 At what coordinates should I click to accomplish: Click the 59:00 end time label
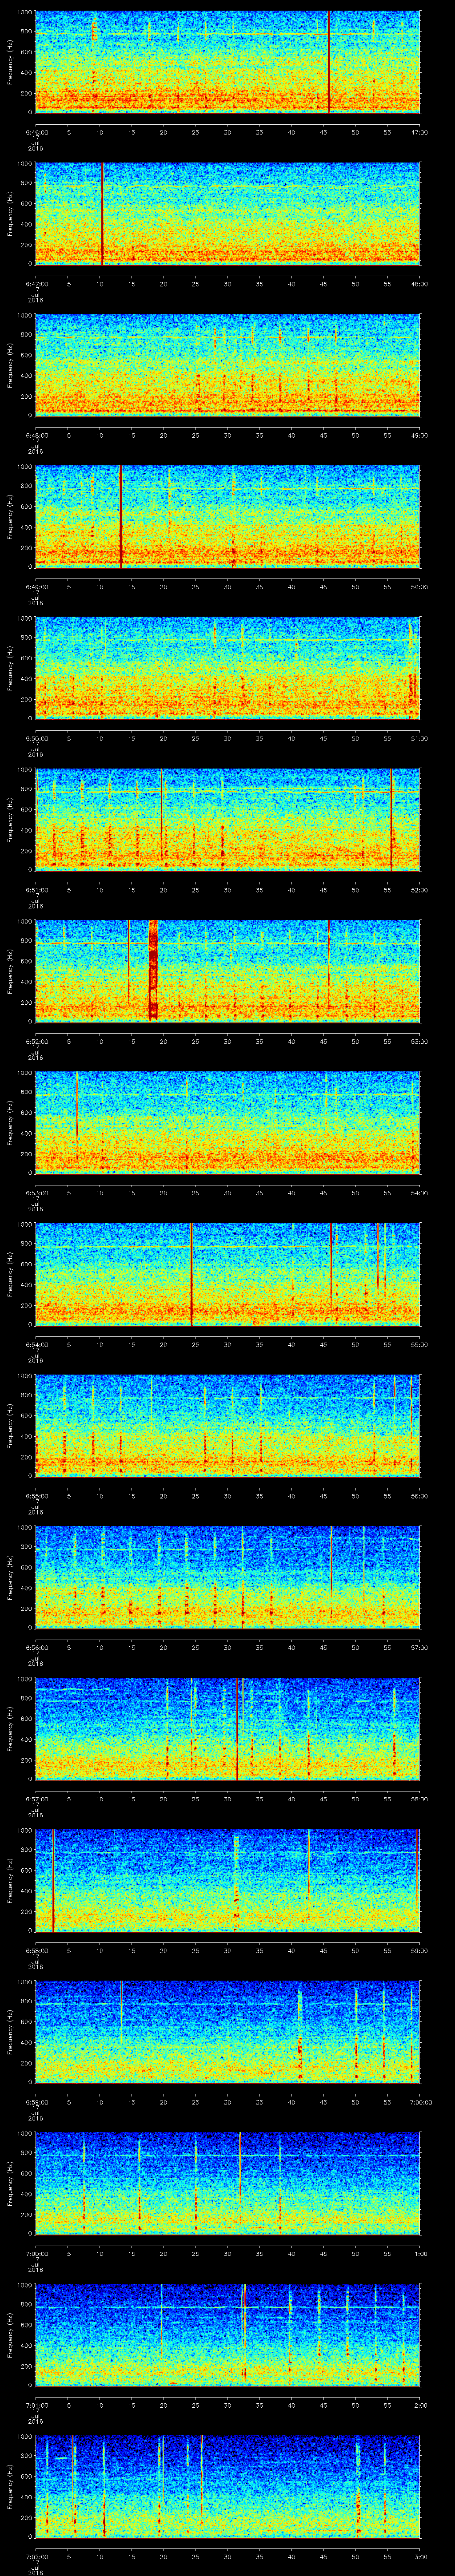pos(420,1950)
